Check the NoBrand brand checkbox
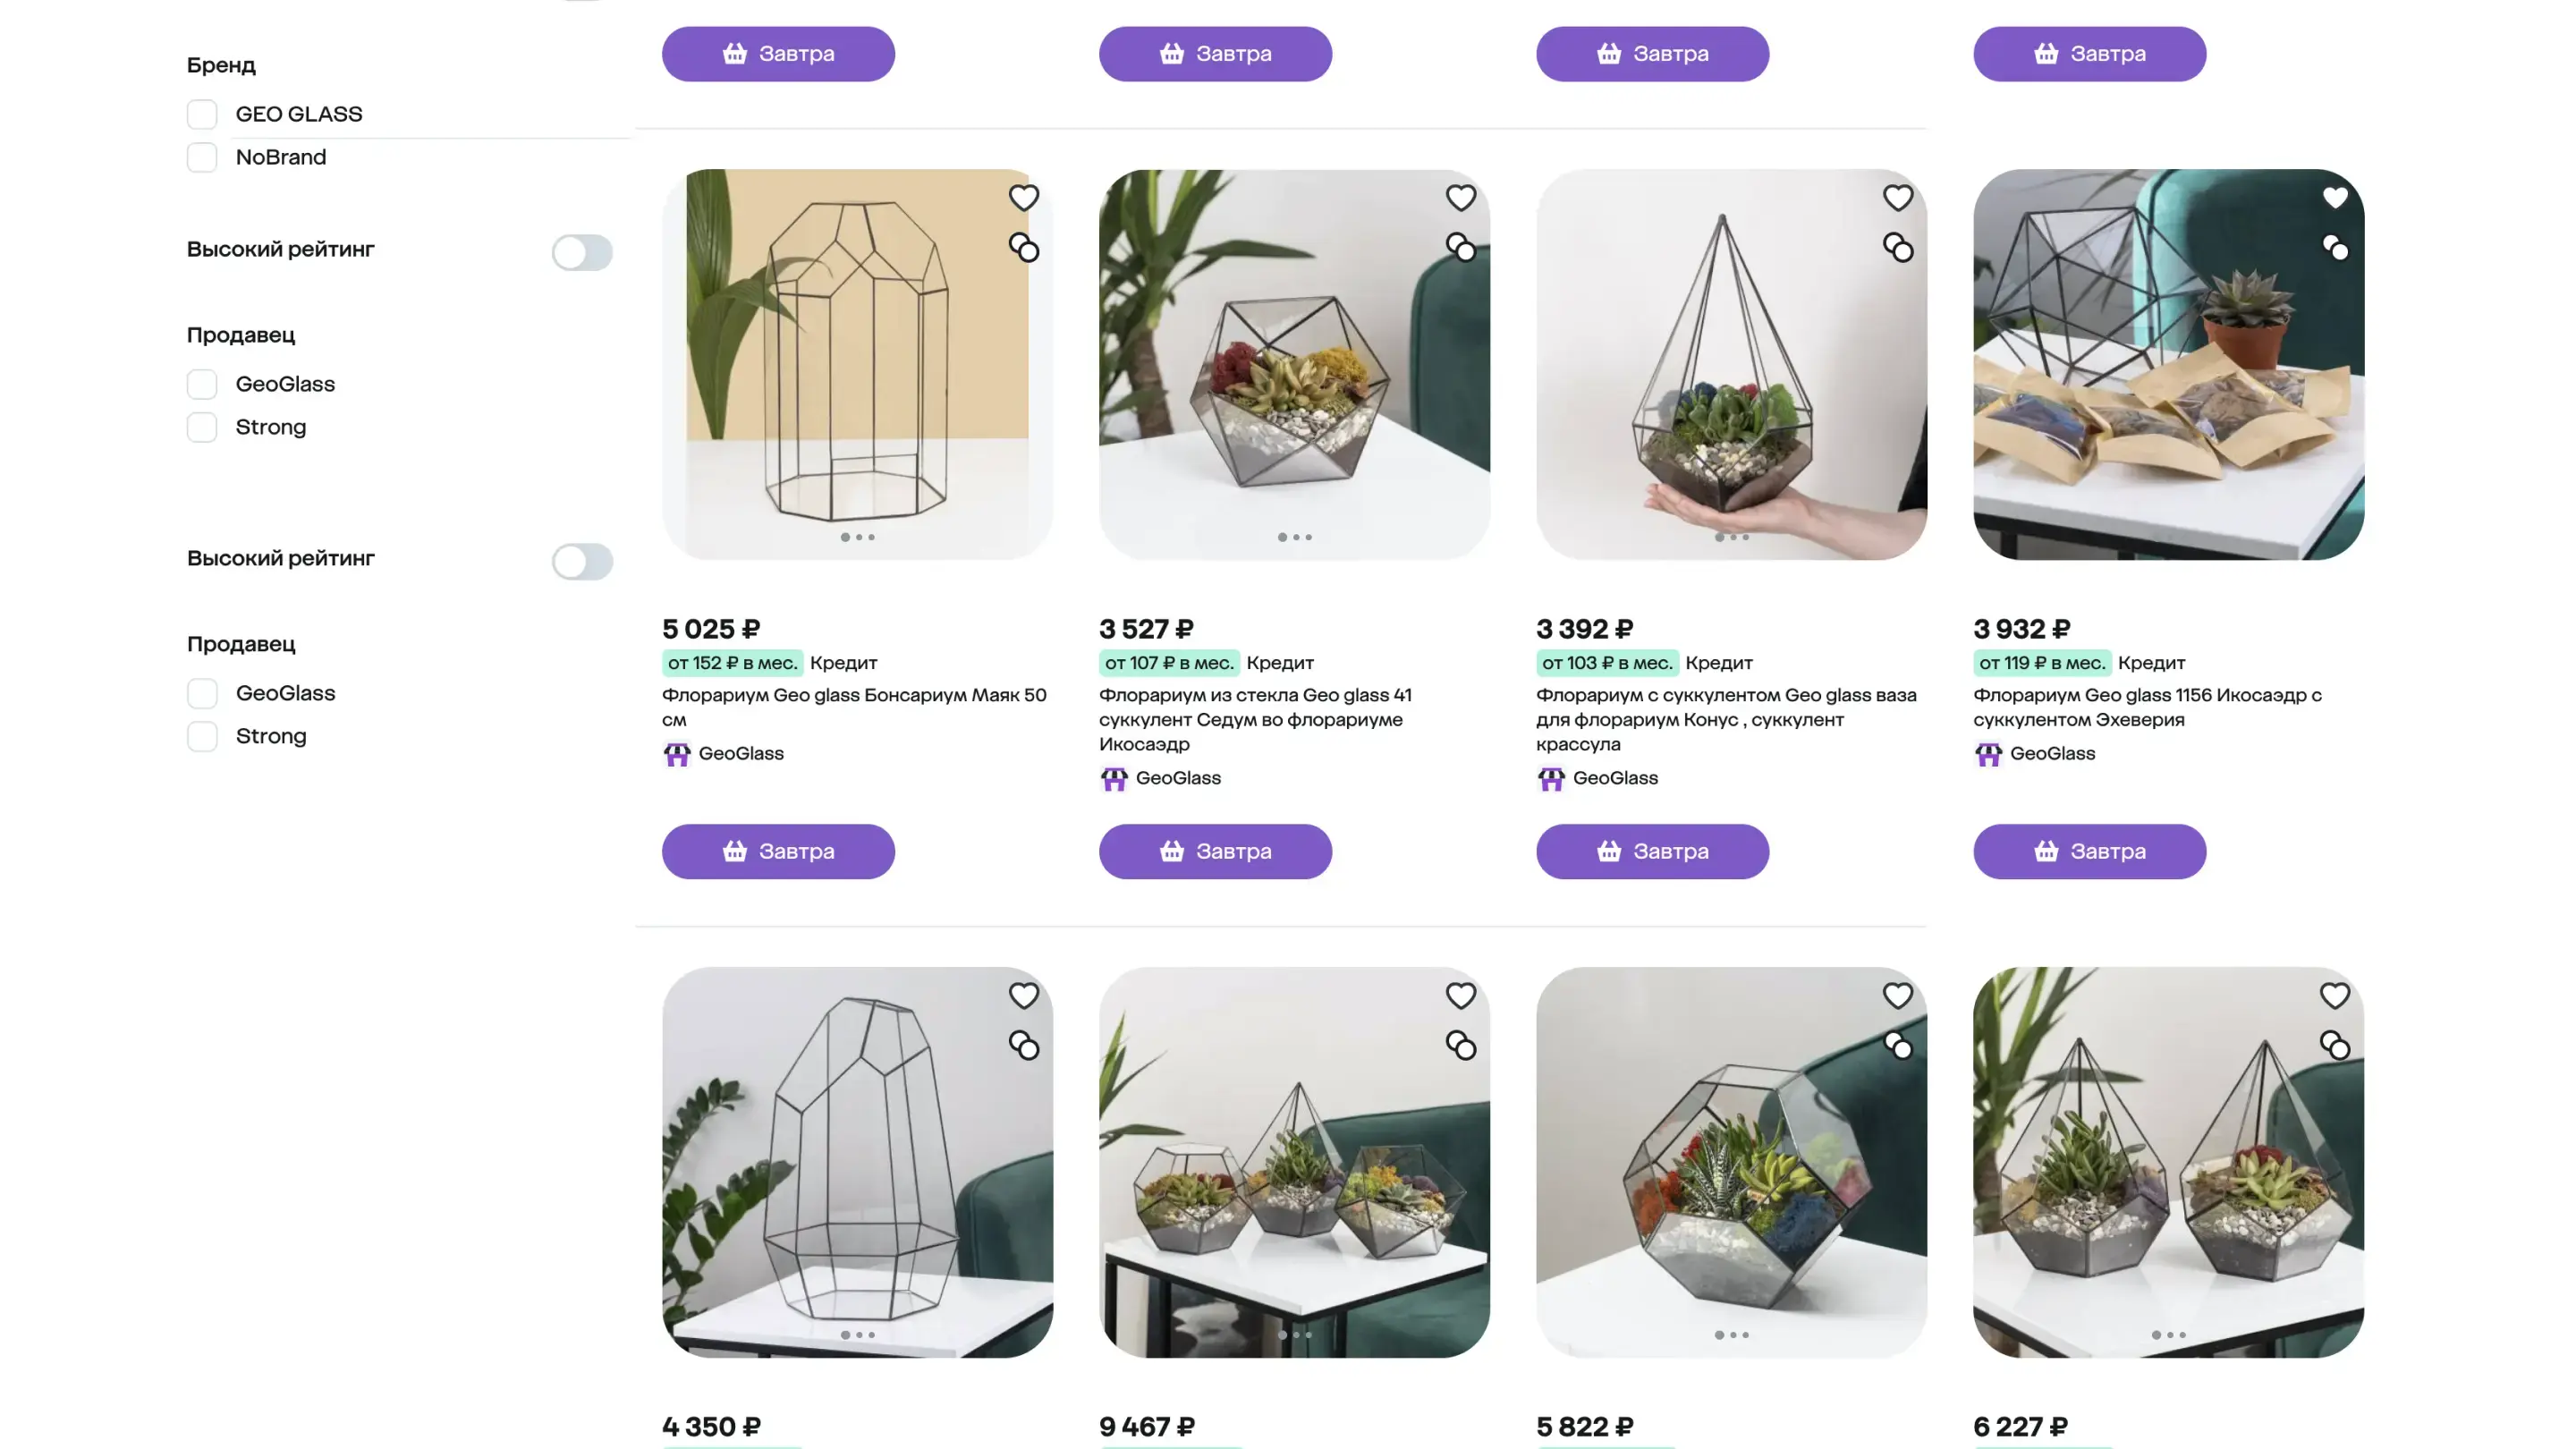This screenshot has height=1449, width=2576. (x=202, y=157)
